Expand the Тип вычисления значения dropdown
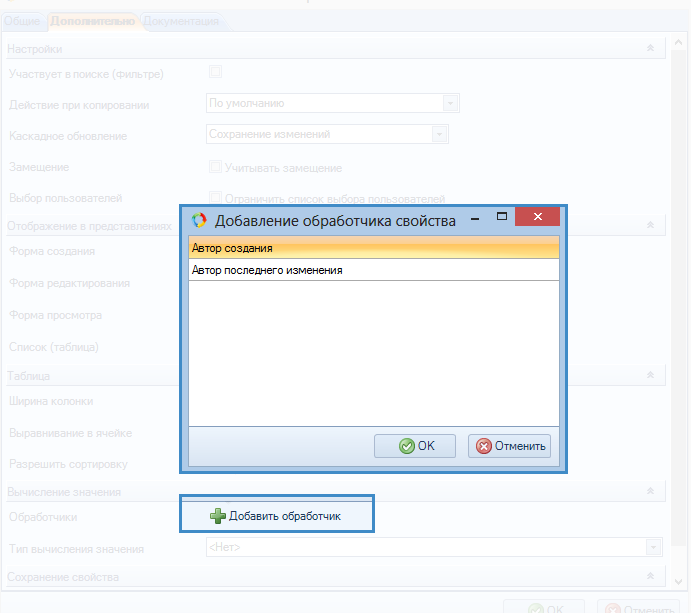The image size is (691, 613). [653, 547]
